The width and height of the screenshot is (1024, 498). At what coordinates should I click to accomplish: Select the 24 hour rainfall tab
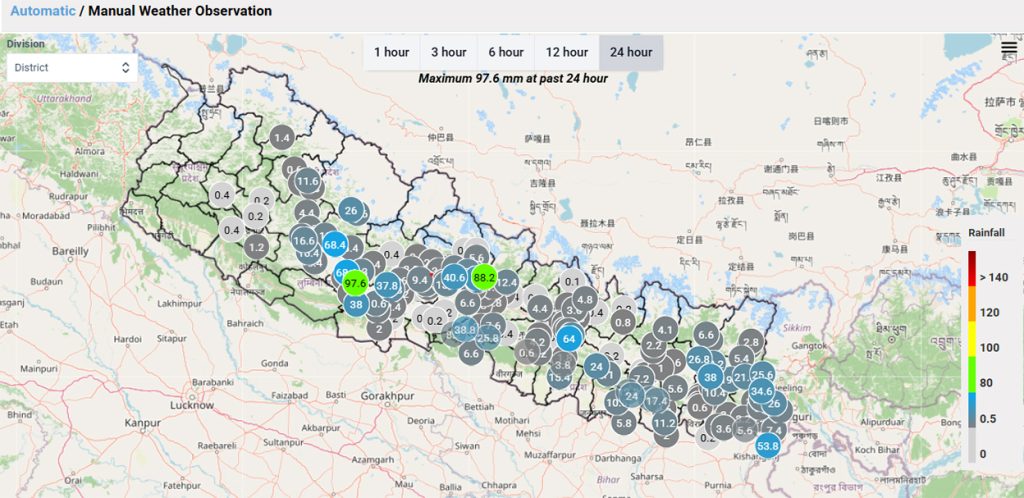point(630,52)
